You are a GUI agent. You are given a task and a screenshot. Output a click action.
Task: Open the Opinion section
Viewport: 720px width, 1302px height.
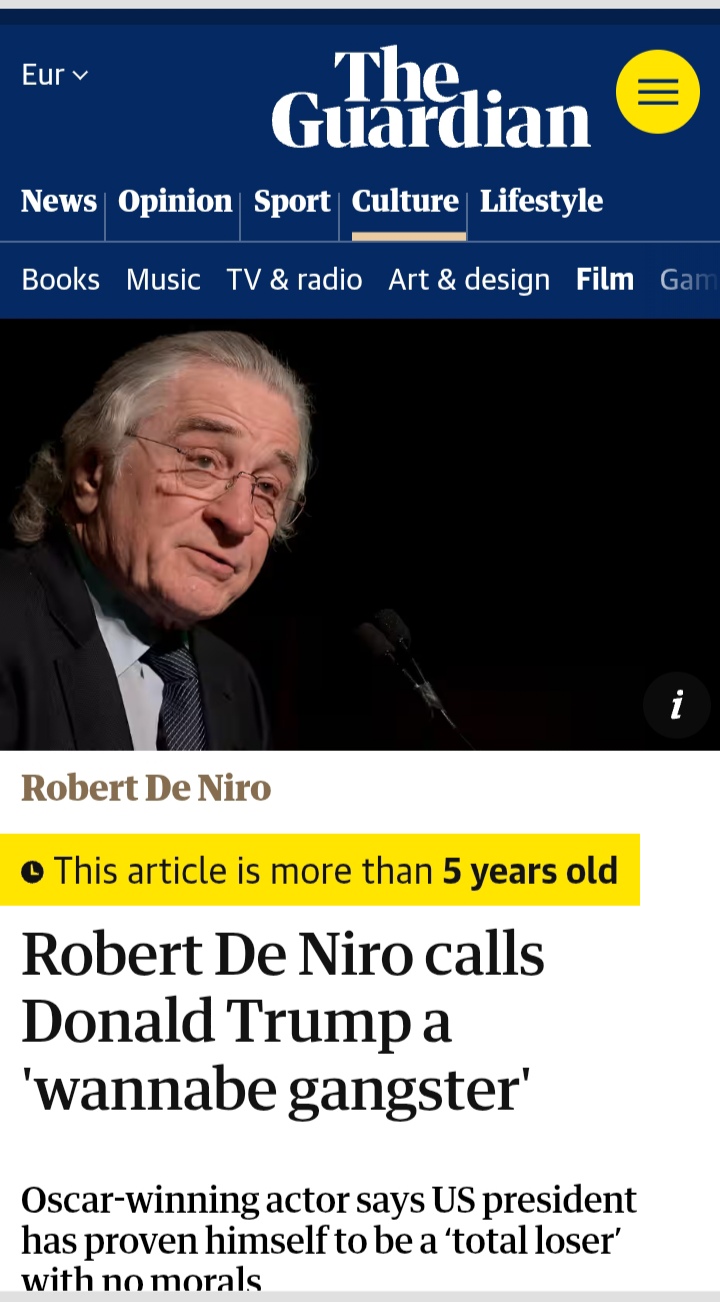[x=175, y=201]
